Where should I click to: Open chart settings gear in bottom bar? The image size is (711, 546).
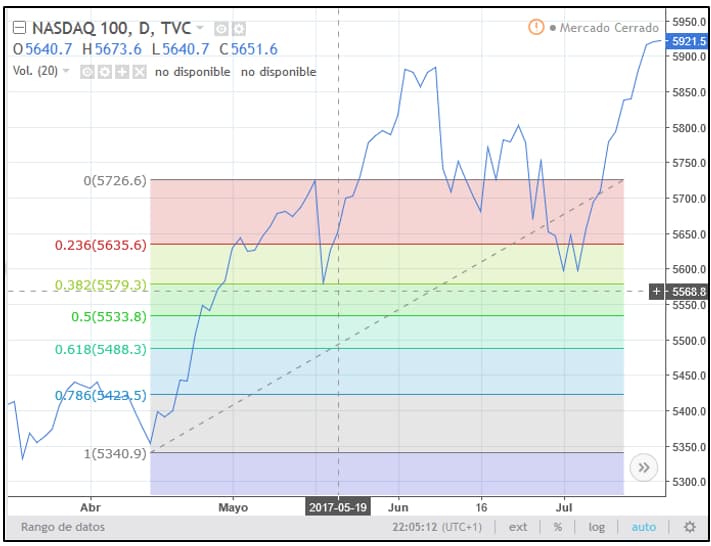(690, 527)
